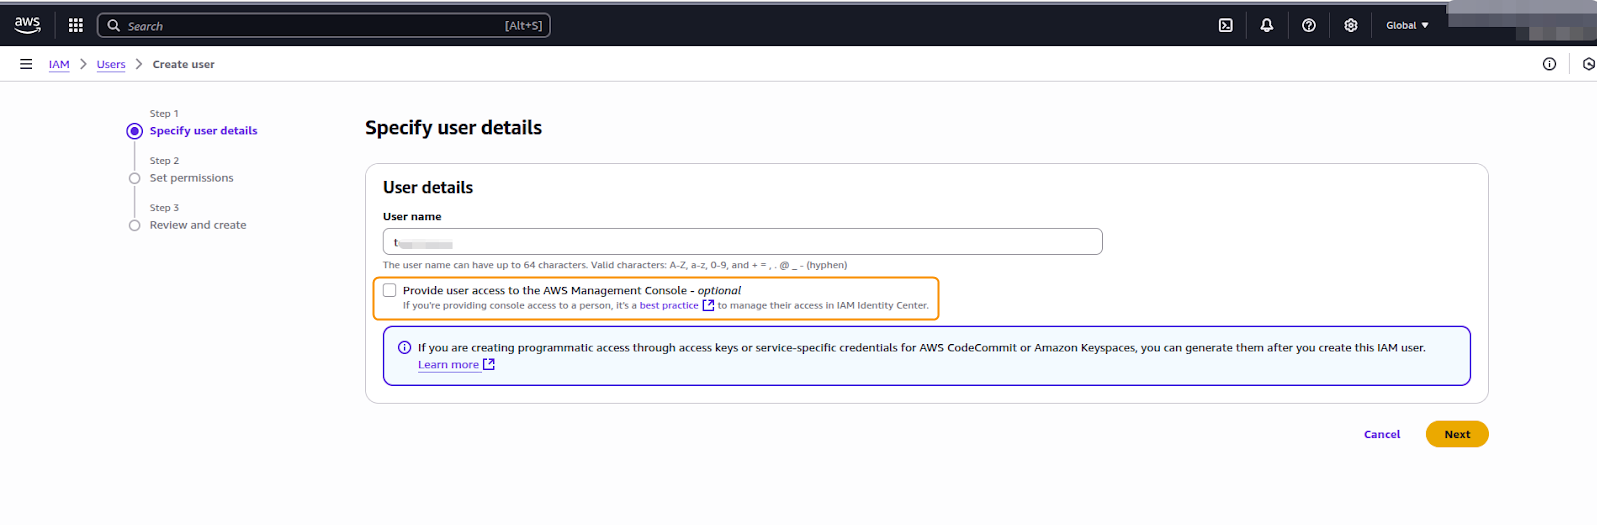Navigate to the Users breadcrumb
Screen dimensions: 1597x525
tap(111, 64)
